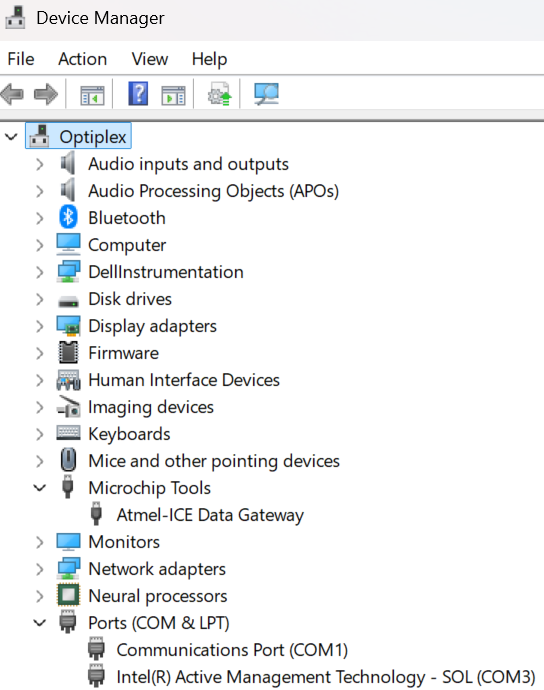Screen dimensions: 544x690
Task: Click the Monitors category icon
Action: point(69,542)
